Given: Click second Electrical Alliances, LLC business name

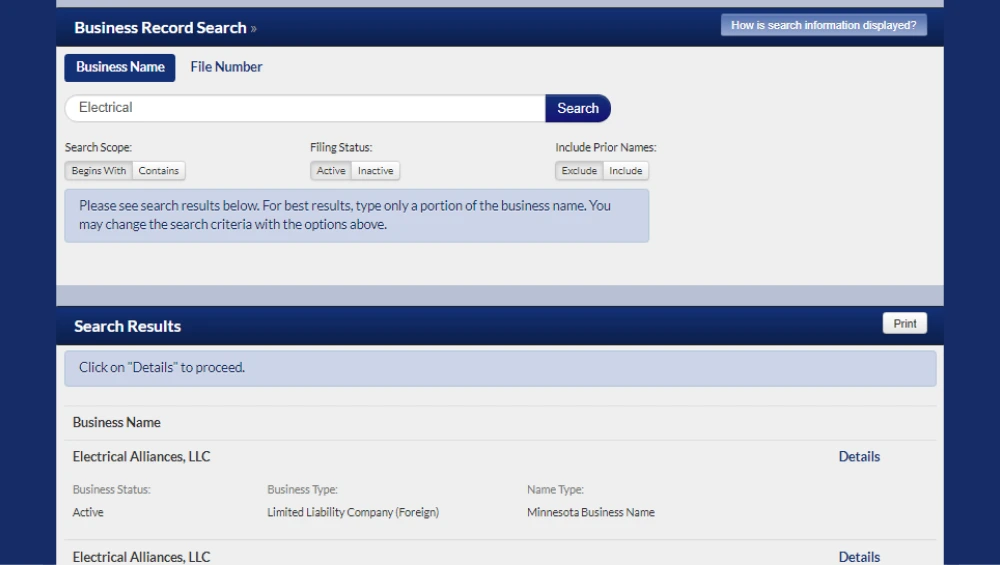Looking at the screenshot, I should (141, 556).
